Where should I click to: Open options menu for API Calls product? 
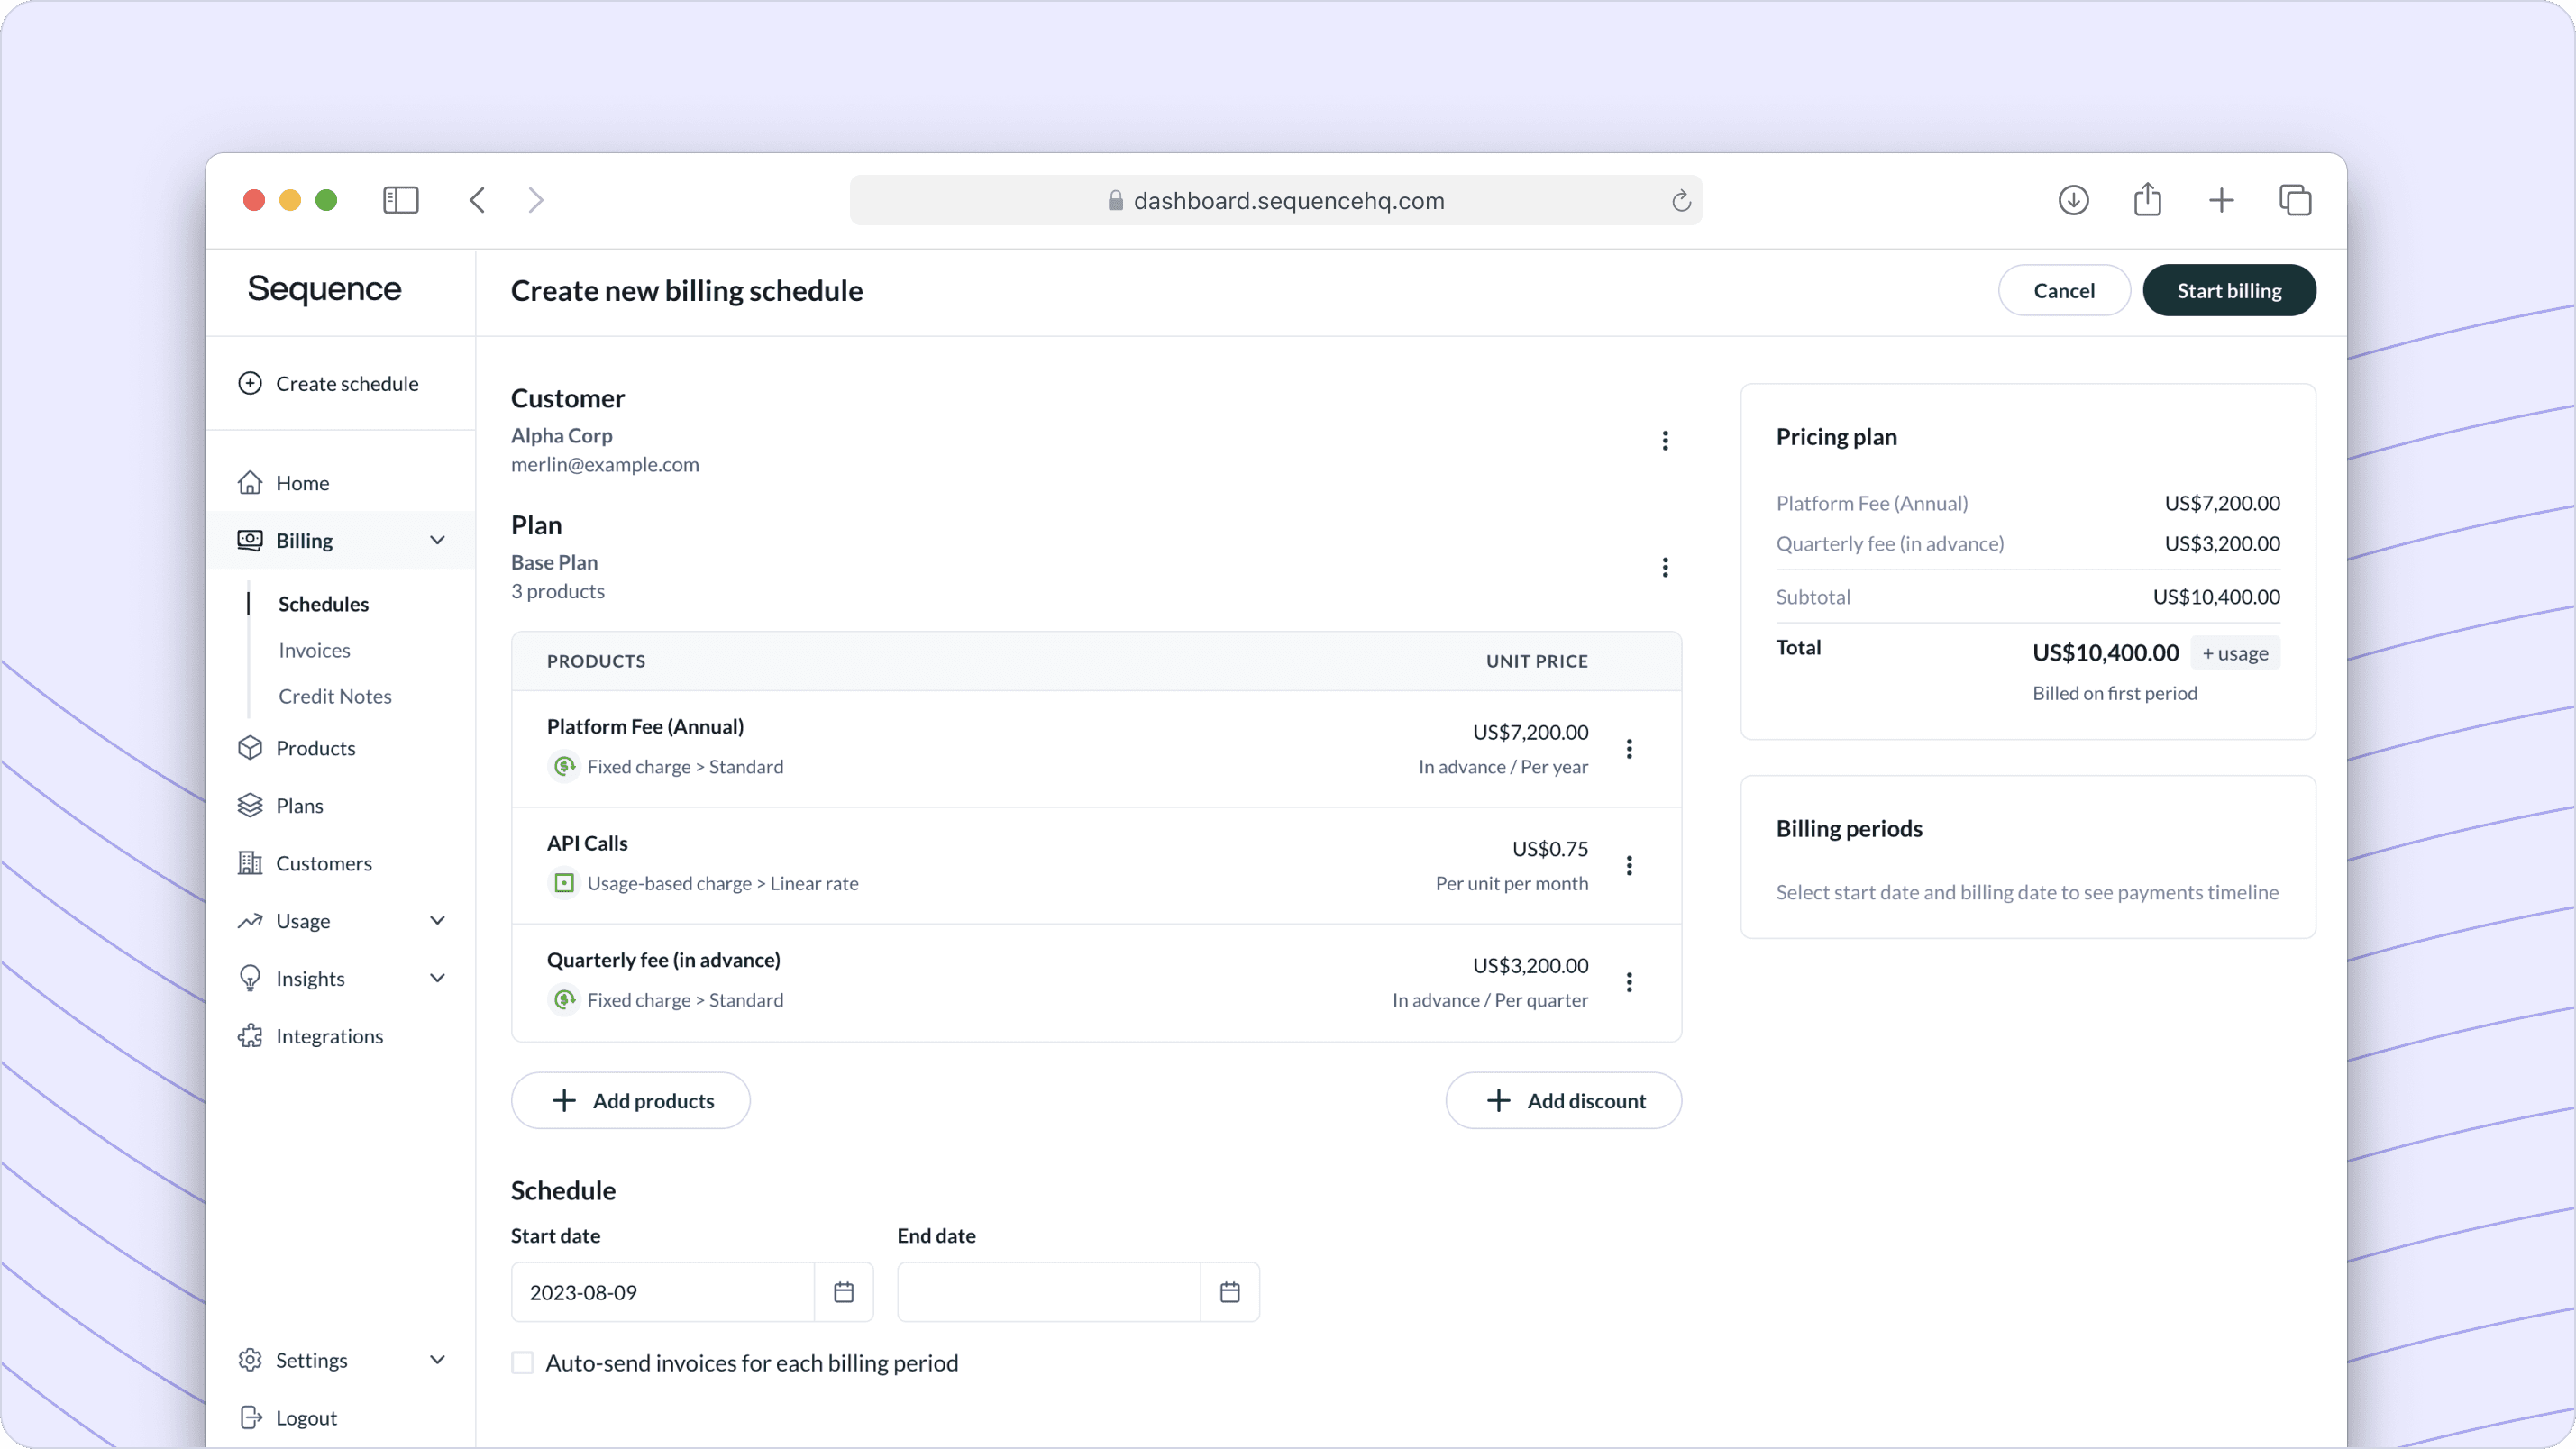[x=1629, y=865]
